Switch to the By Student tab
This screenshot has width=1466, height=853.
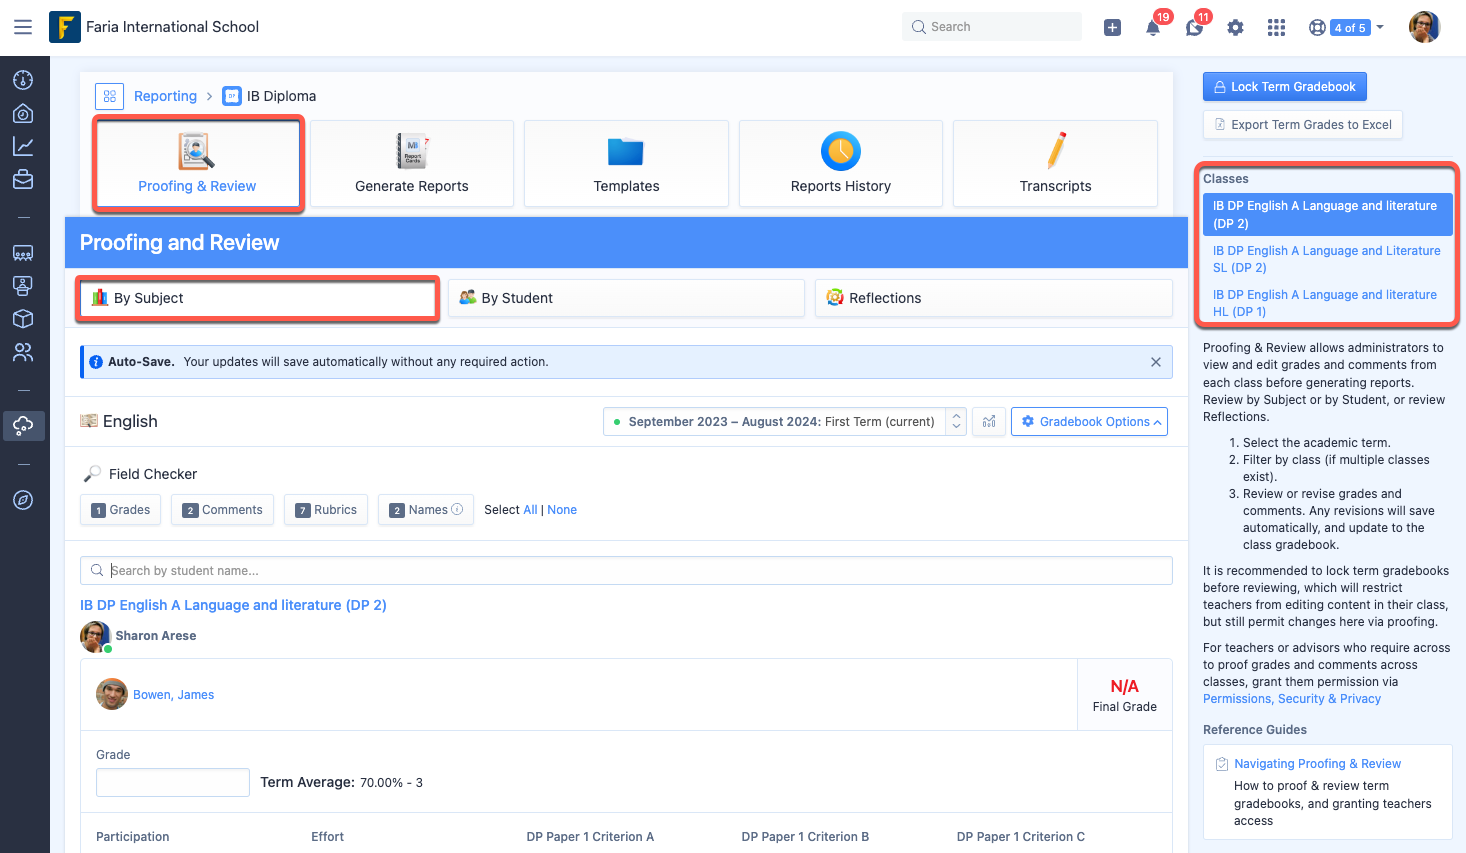(626, 298)
